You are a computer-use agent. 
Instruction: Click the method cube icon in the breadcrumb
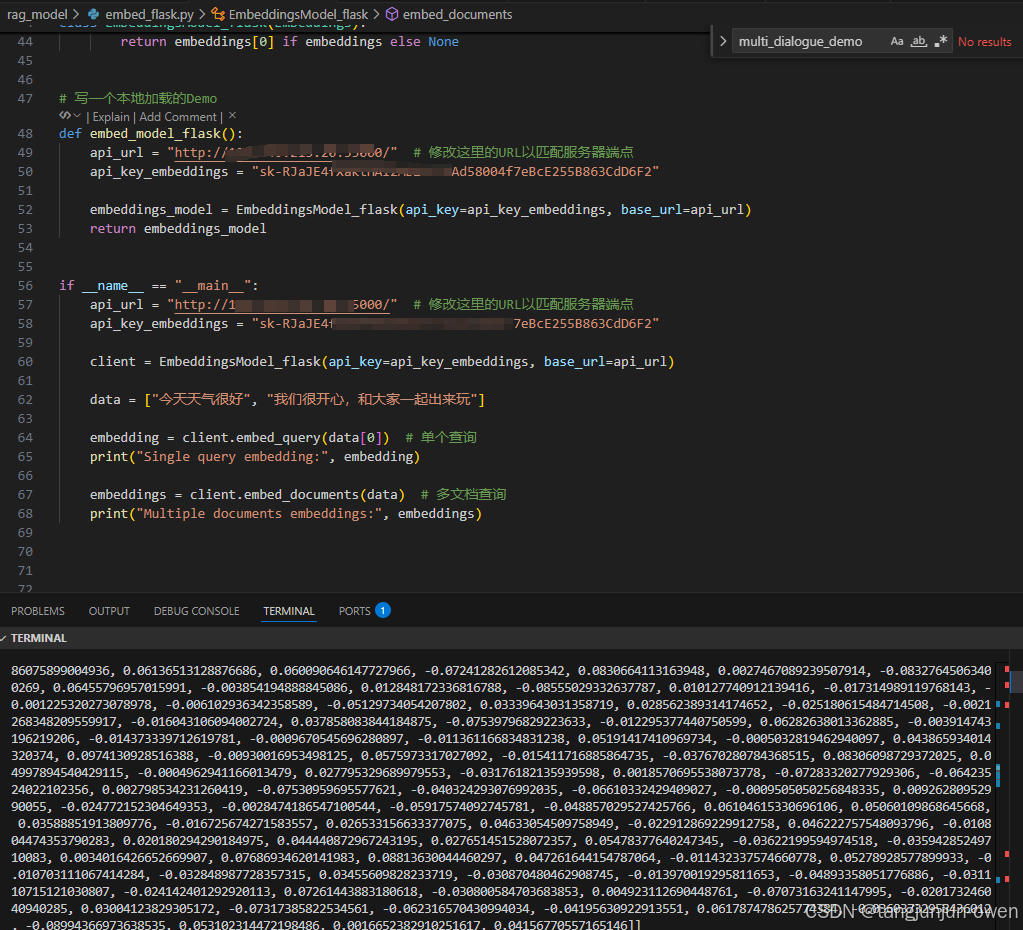click(392, 14)
